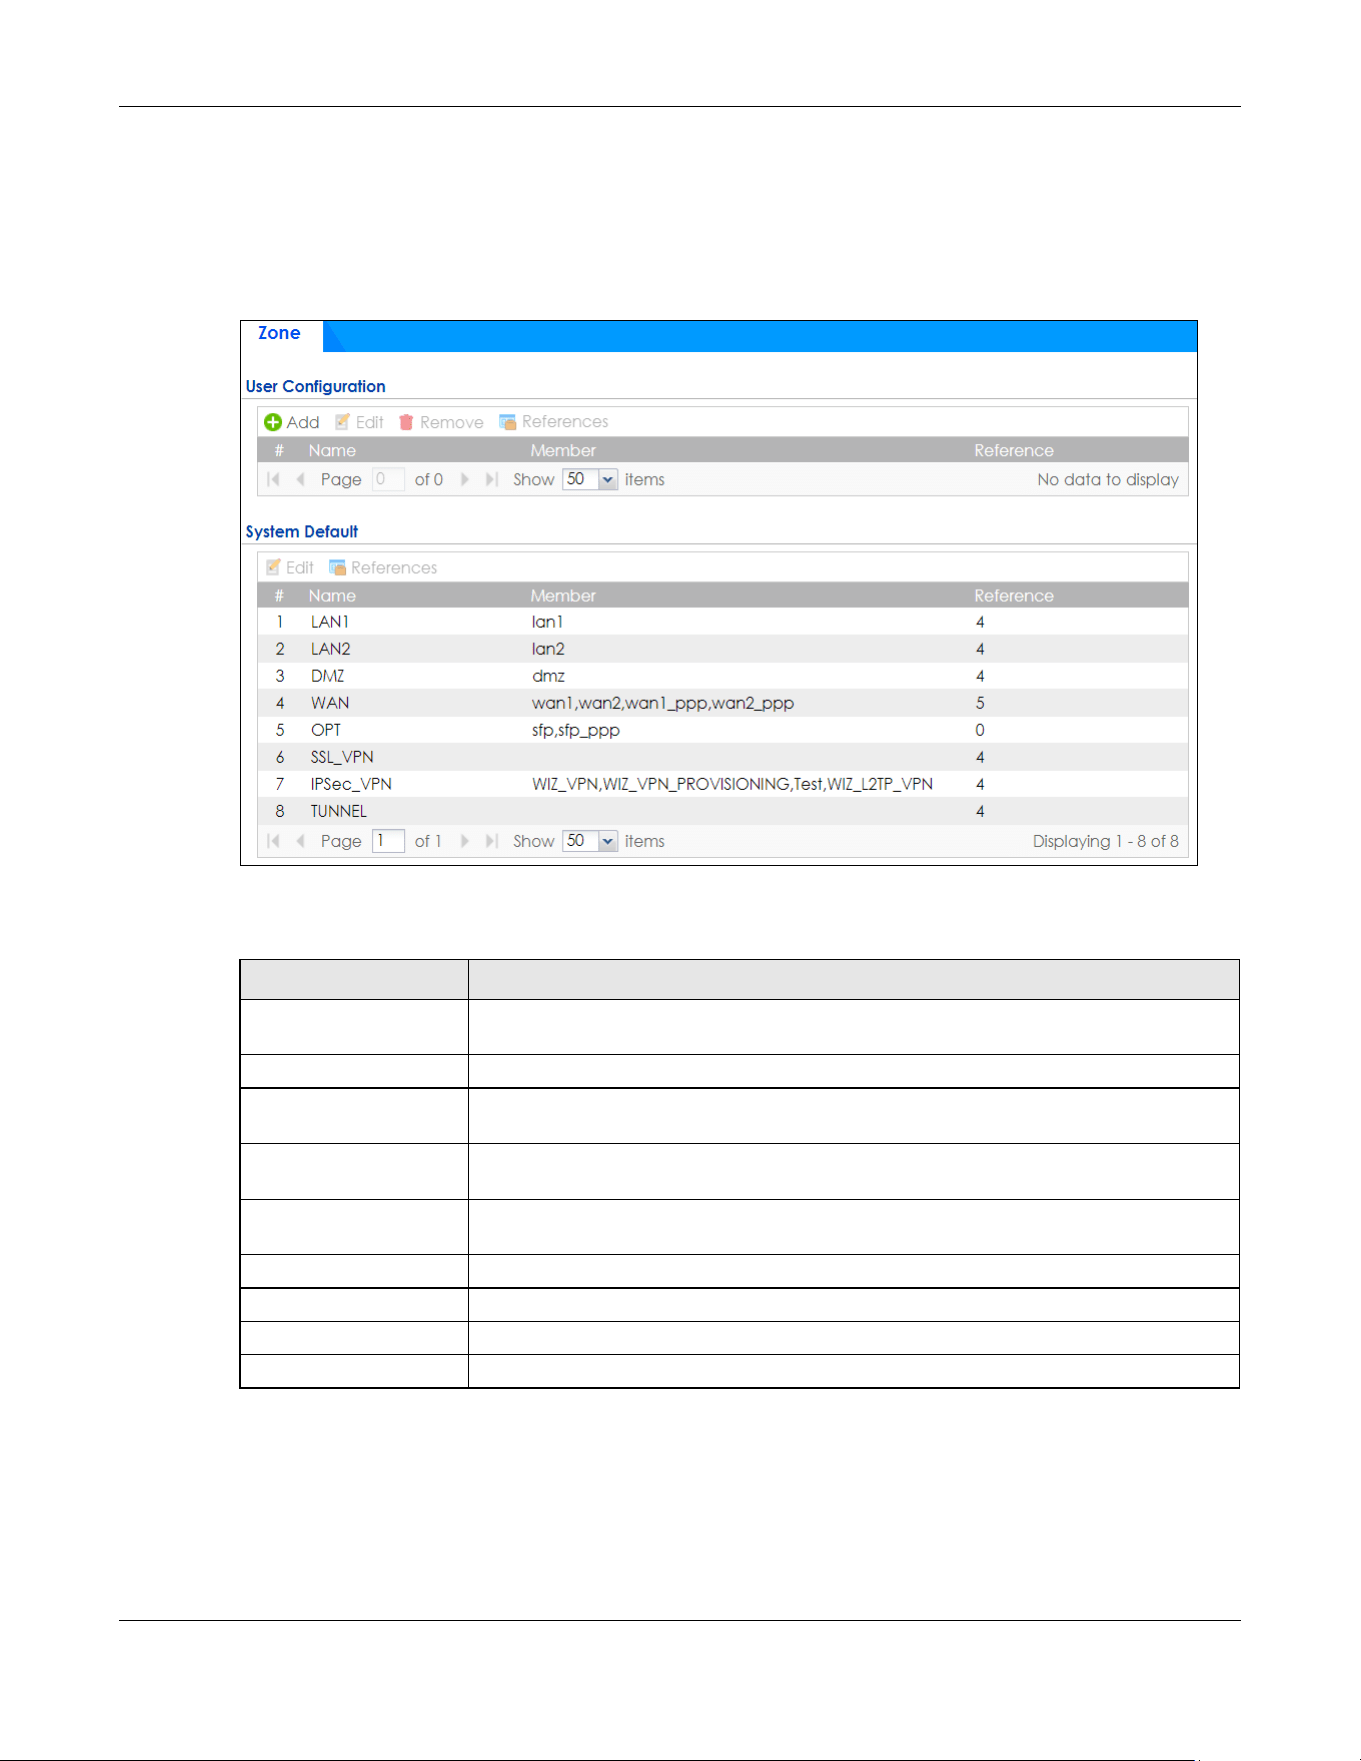Viewport: 1361px width, 1761px height.
Task: Click member cell starting 'WIZ_VPN,WIZ_VPN_PROVISIONING'
Action: click(x=732, y=784)
